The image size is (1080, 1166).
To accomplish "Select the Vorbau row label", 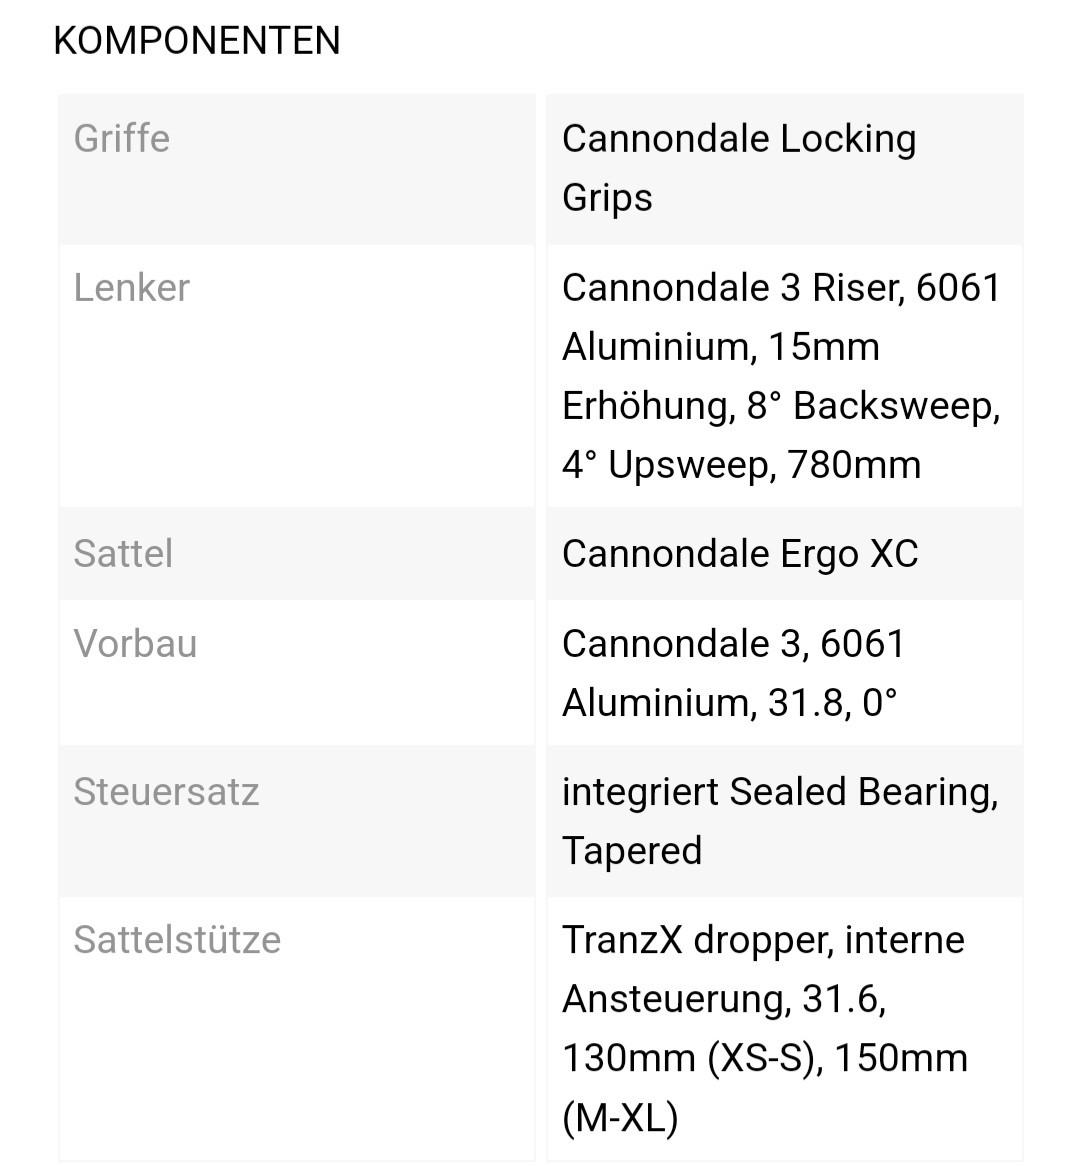I will [x=135, y=643].
